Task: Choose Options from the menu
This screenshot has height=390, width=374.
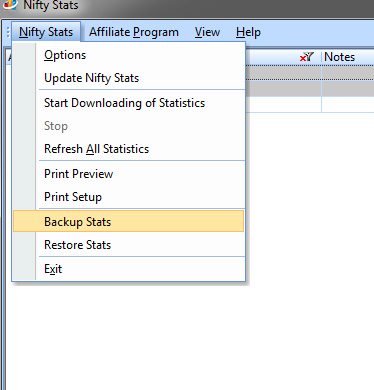Action: click(128, 55)
